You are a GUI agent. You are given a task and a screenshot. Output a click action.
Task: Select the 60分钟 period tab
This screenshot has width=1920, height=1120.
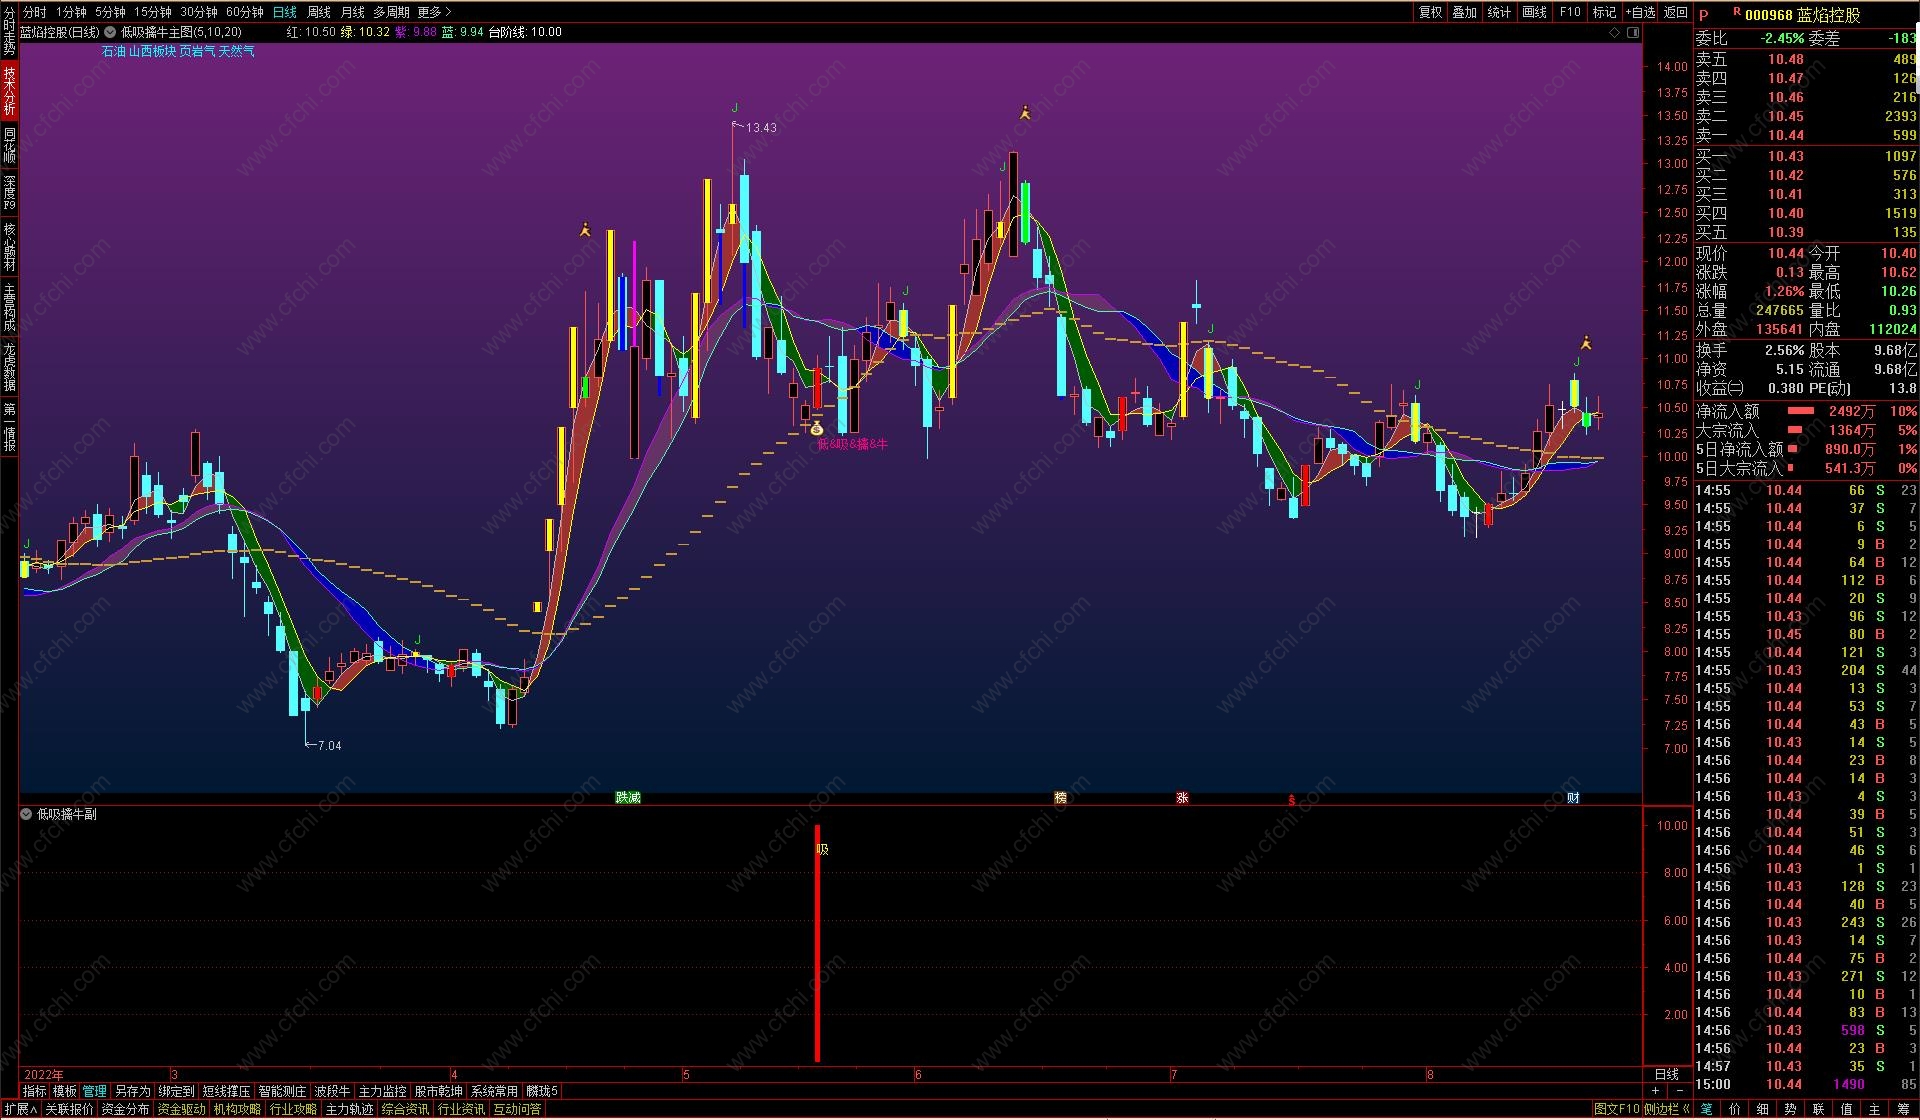pos(244,12)
